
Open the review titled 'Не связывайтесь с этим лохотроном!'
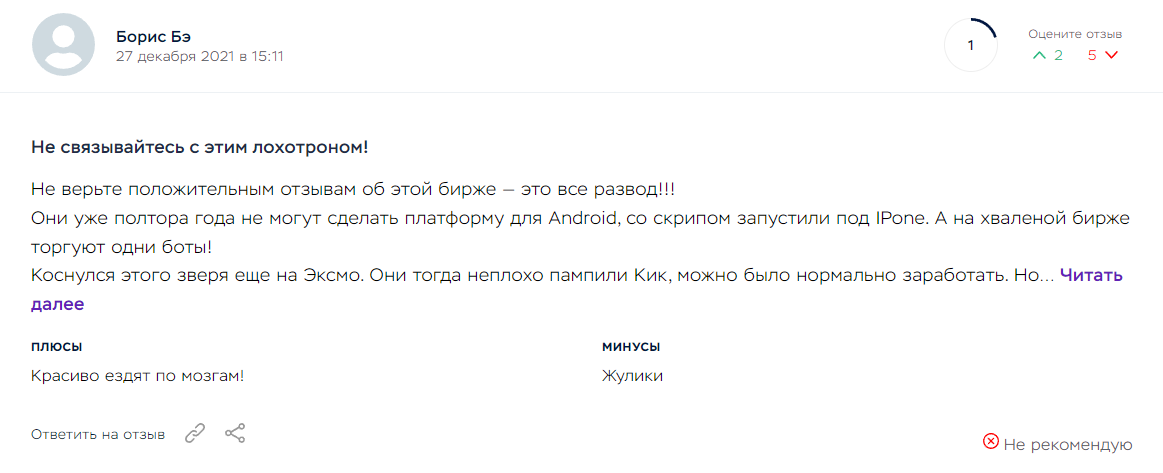200,147
